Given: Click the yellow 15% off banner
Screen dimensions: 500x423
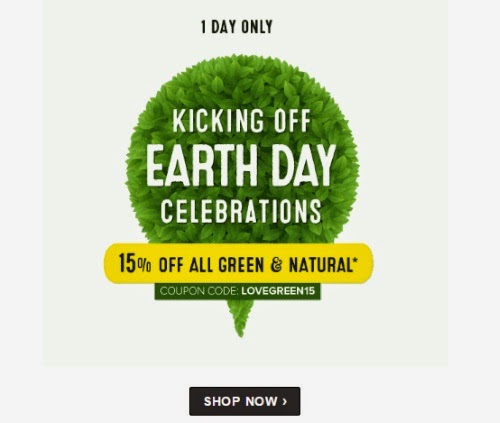Looking at the screenshot, I should point(239,263).
